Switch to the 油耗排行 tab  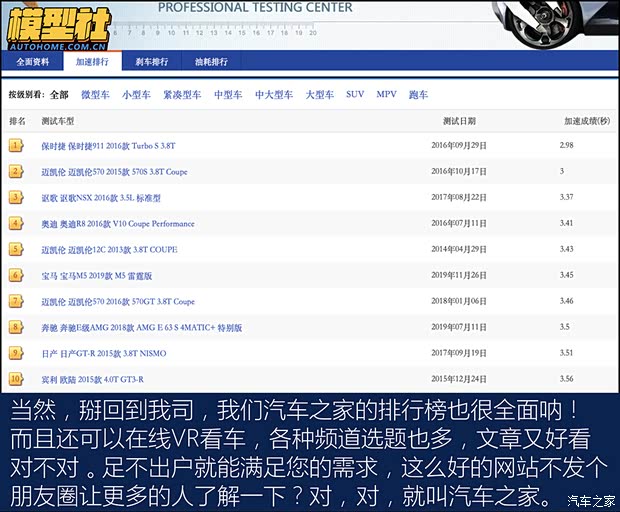pos(211,62)
